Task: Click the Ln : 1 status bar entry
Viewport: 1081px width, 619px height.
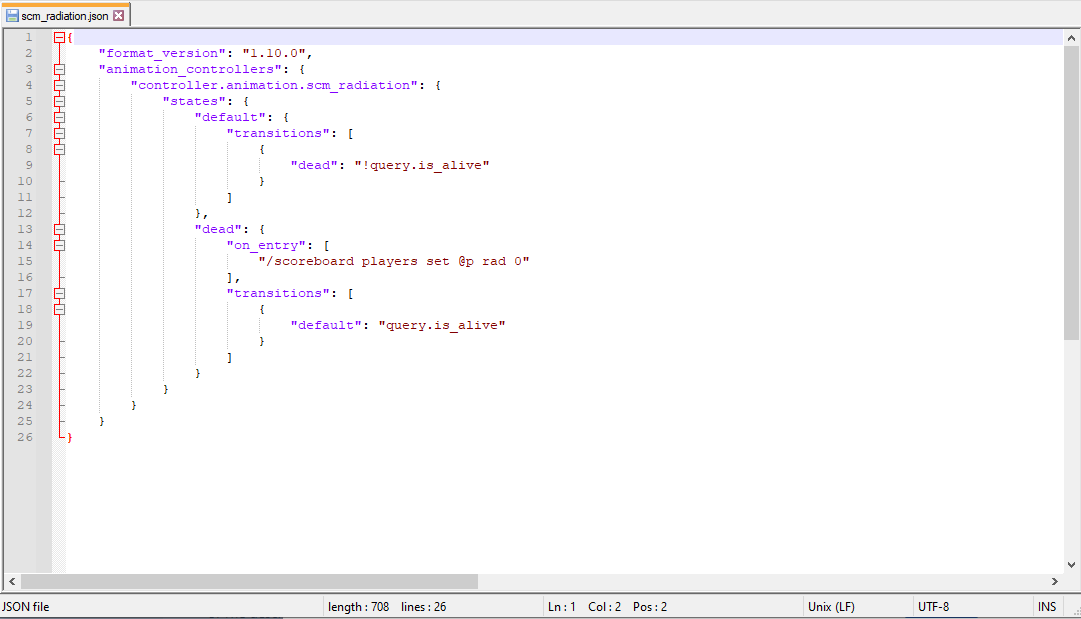Action: tap(561, 607)
